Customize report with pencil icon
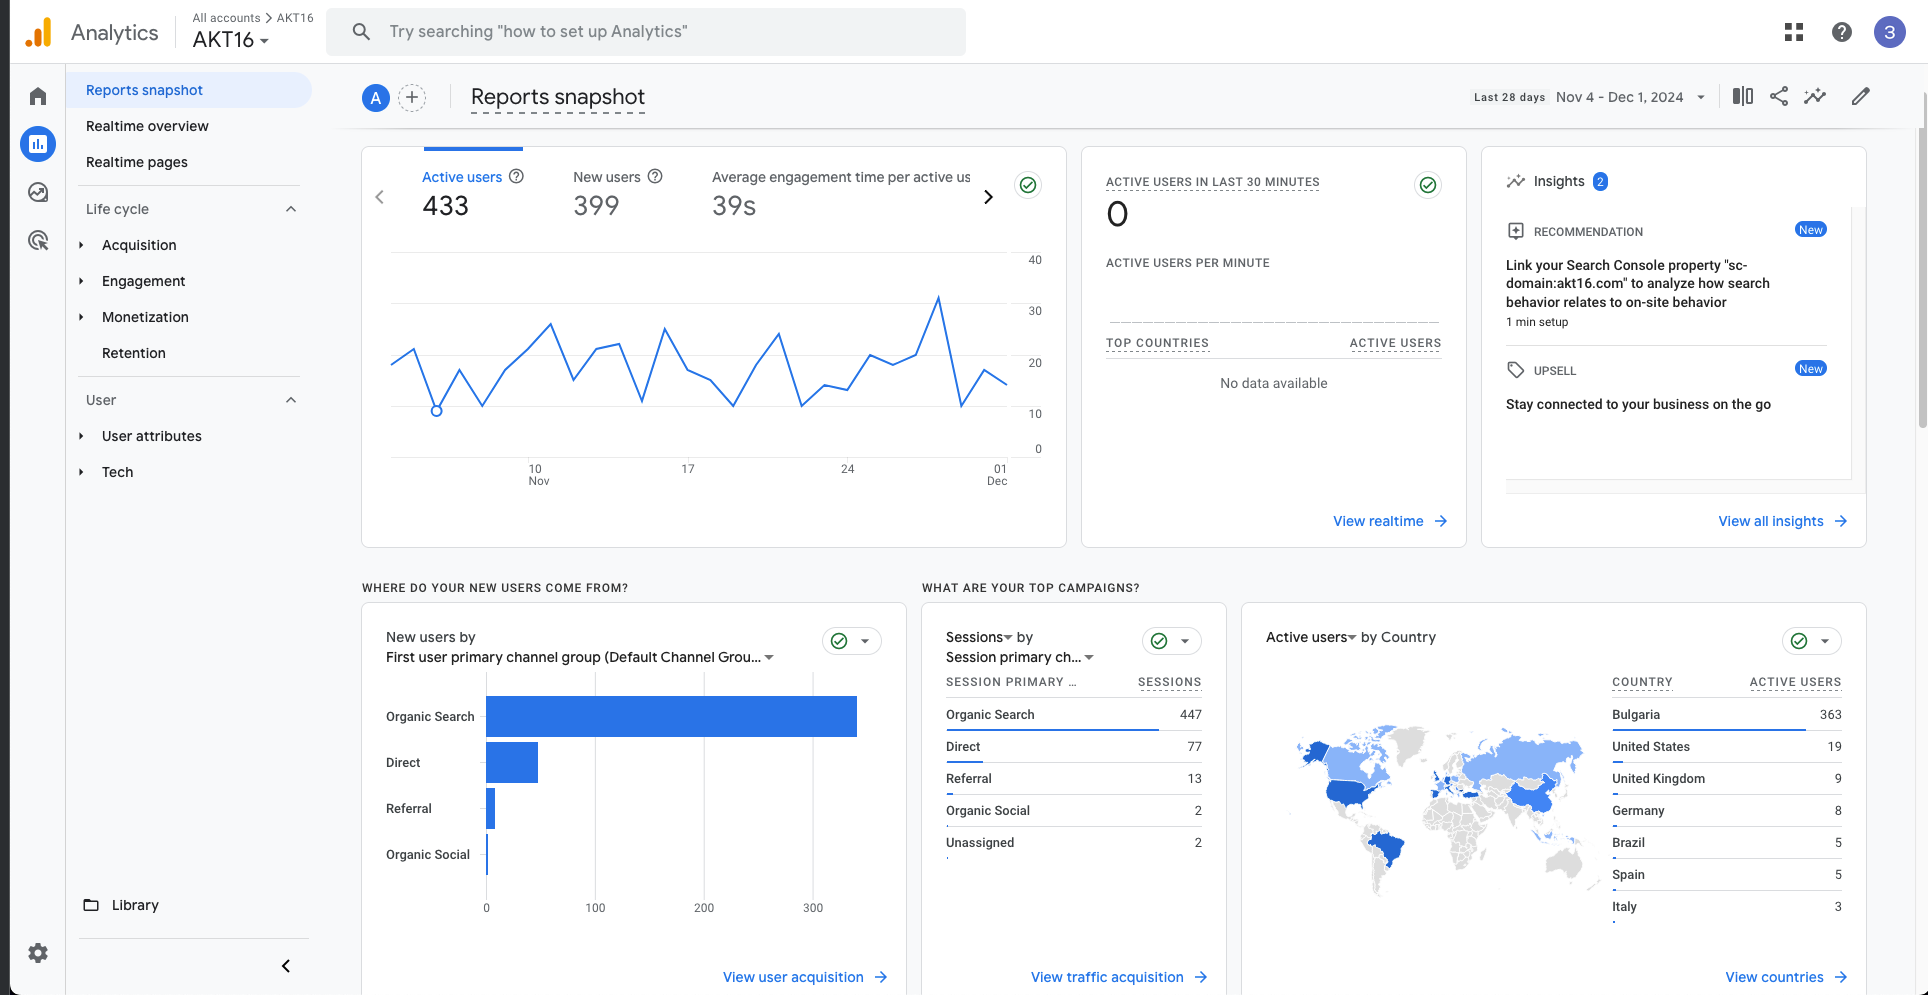 click(1860, 96)
